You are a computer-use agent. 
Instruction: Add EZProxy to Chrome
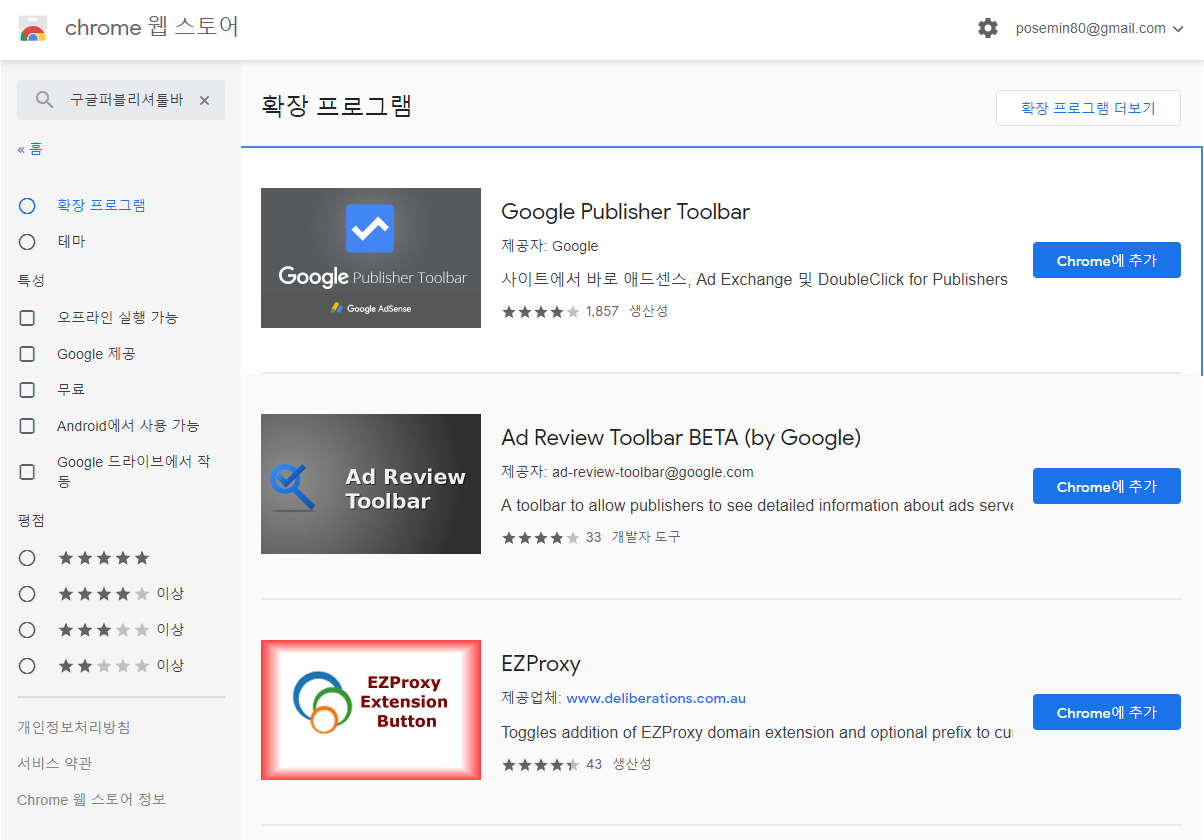(1107, 712)
